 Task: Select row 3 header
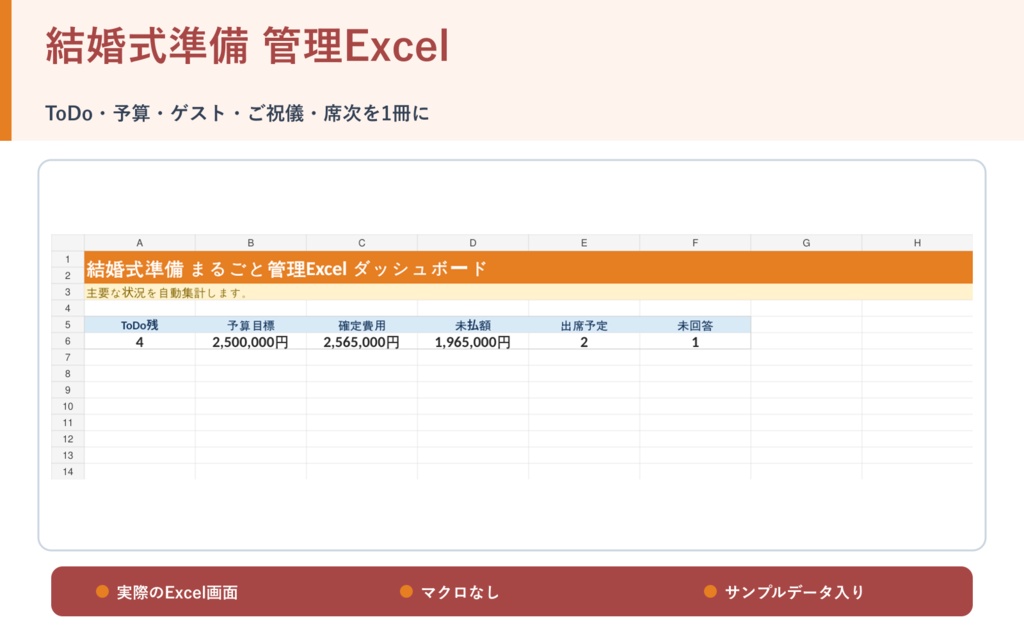coord(68,292)
